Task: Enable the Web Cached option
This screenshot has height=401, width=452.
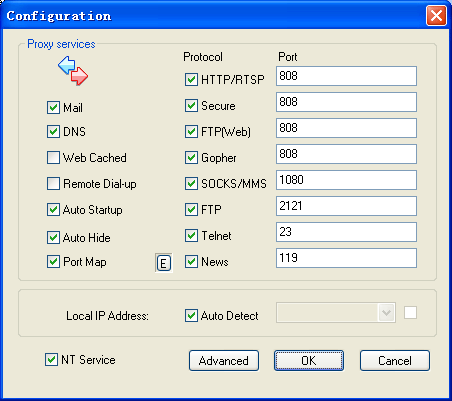Action: pos(53,157)
